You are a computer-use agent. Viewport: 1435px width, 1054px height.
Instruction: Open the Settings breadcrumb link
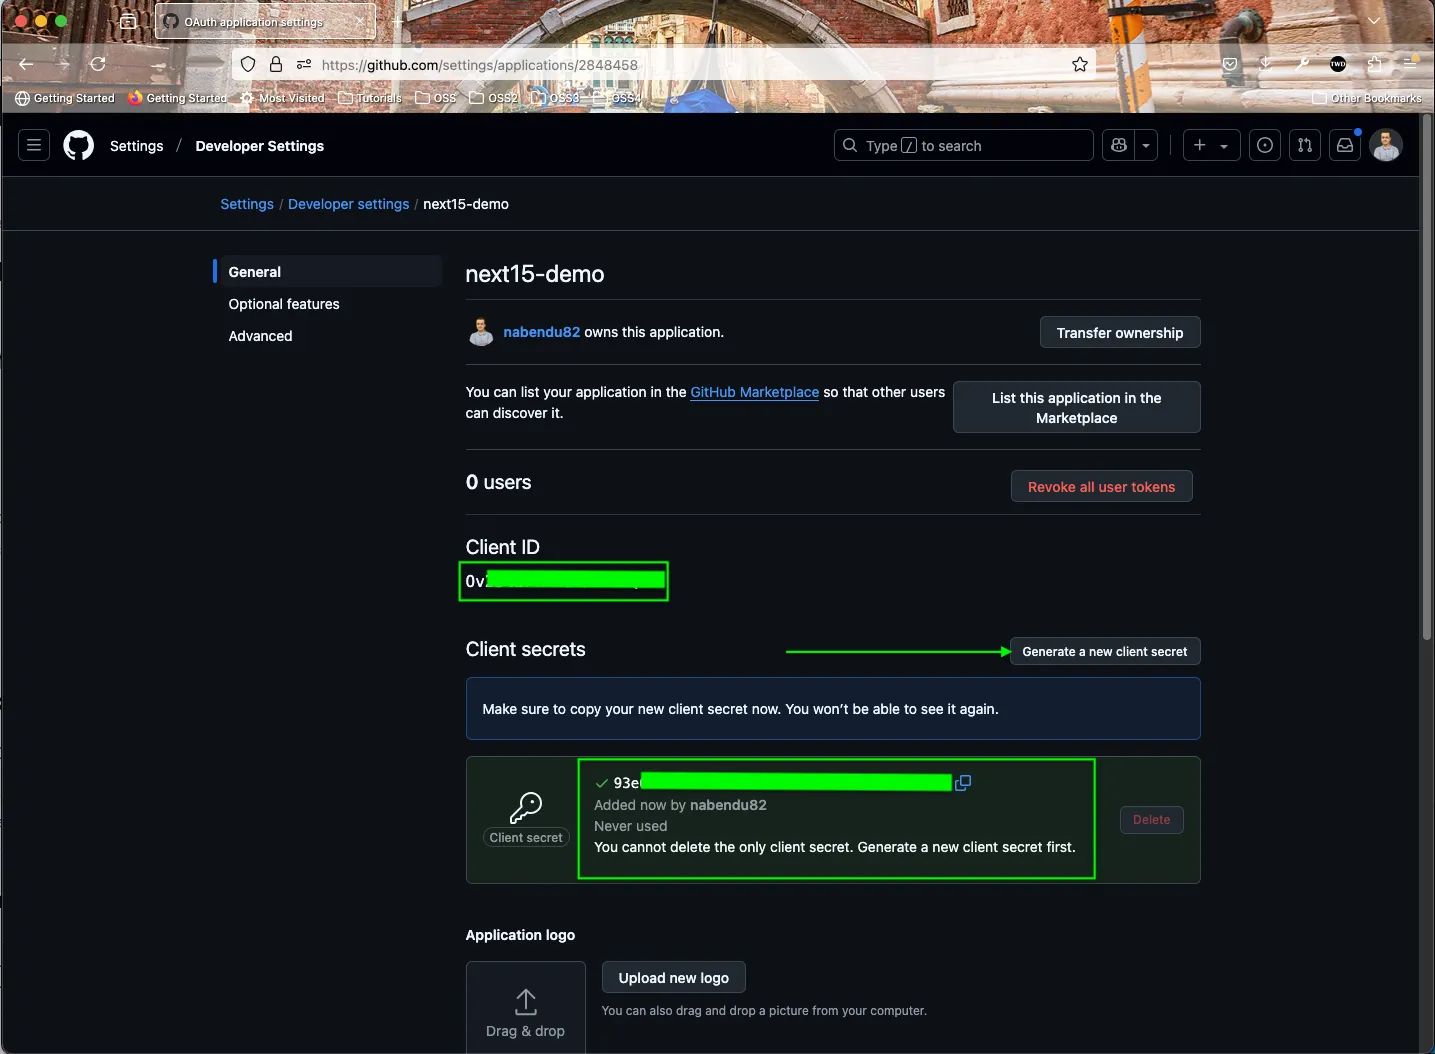247,204
